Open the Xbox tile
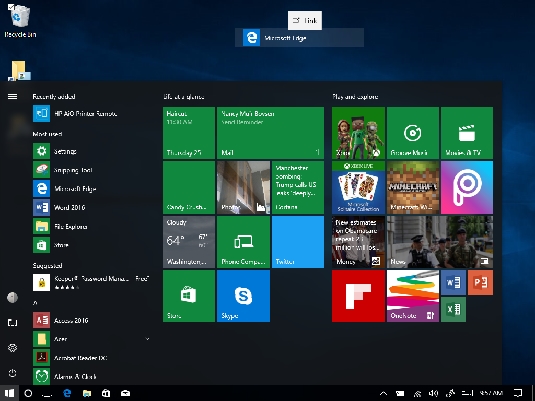This screenshot has width=535, height=401. [x=358, y=133]
